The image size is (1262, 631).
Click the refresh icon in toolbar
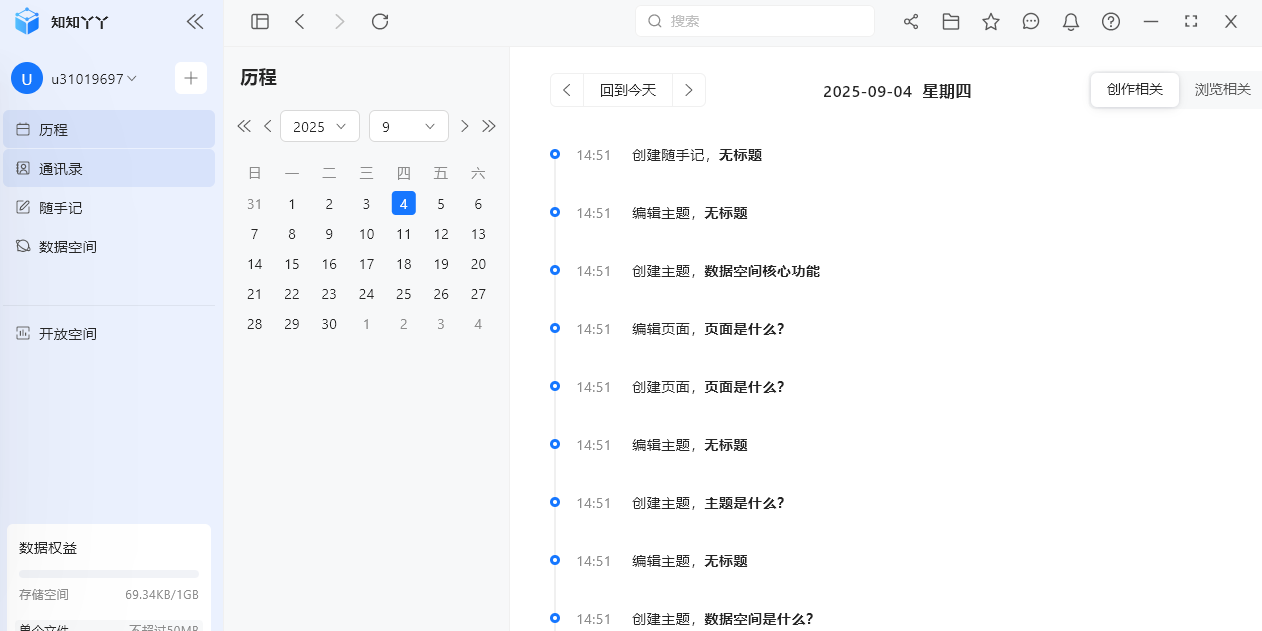pyautogui.click(x=380, y=22)
